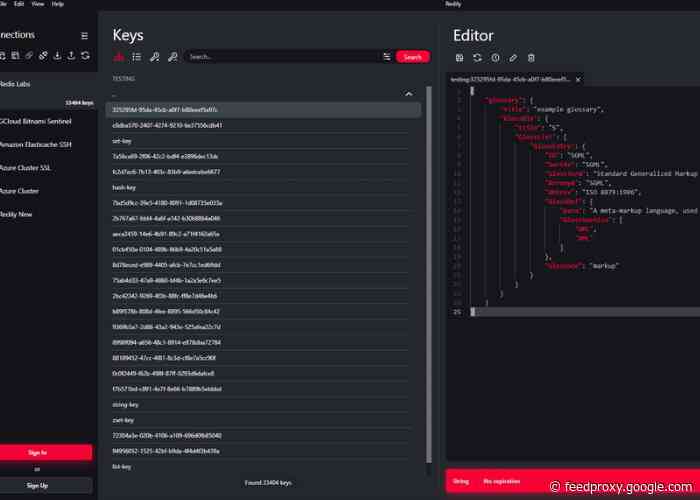Open the Edit menu
Screen dimensions: 700x500
point(19,4)
